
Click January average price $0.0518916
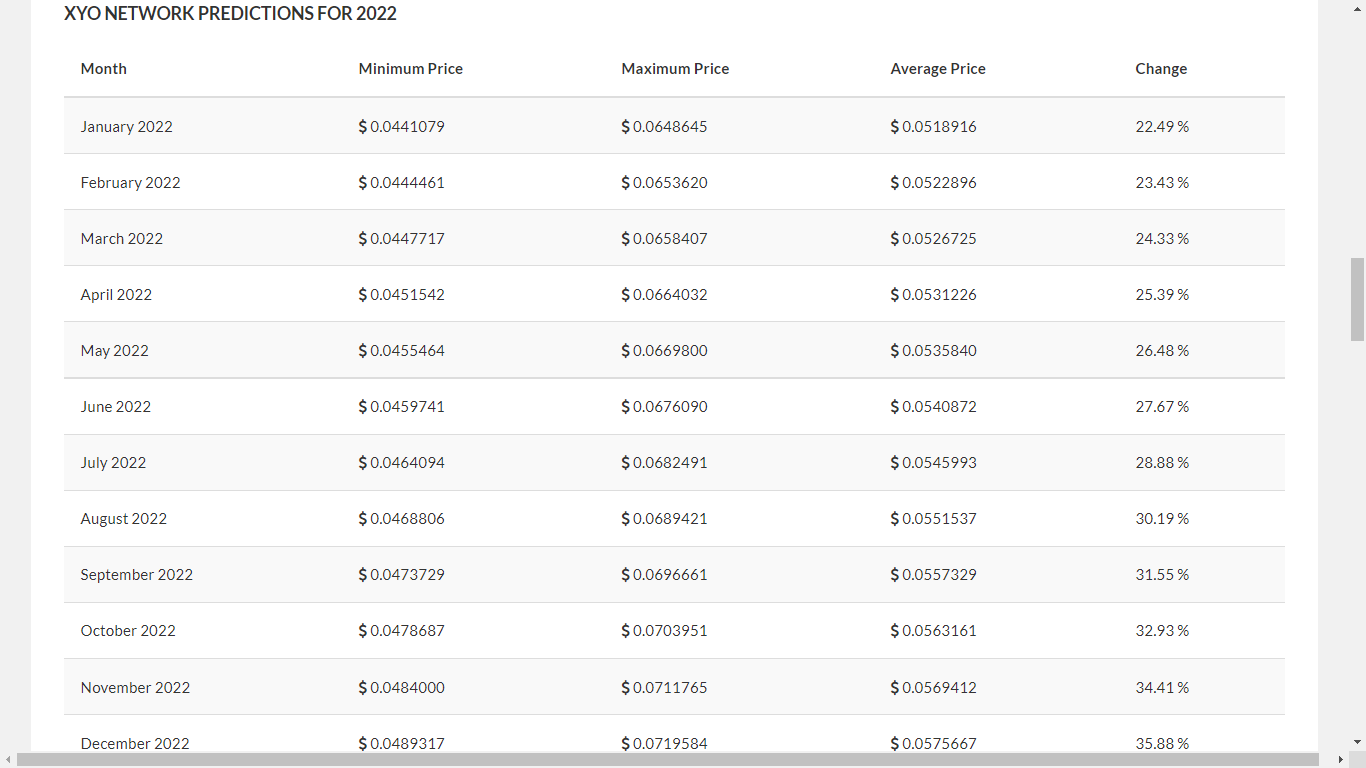[x=934, y=127]
